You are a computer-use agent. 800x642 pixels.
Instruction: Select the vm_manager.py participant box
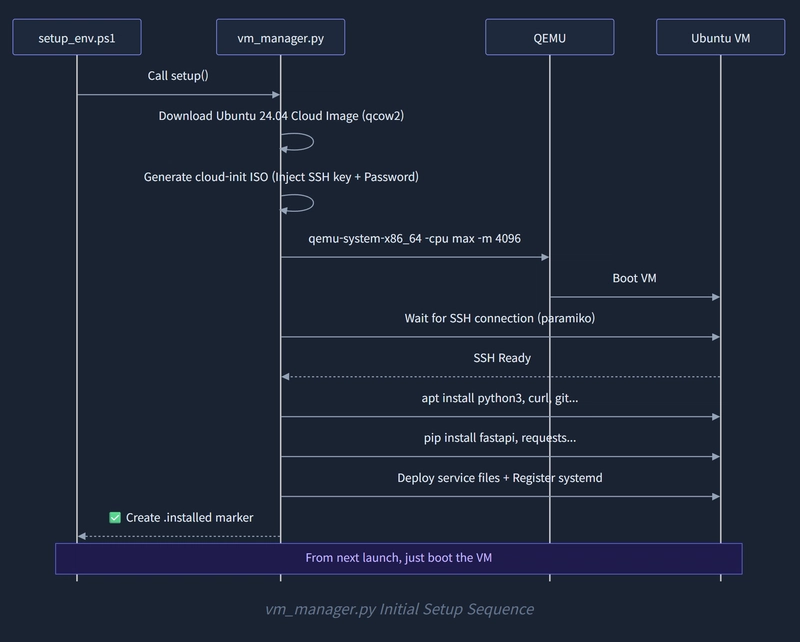click(x=280, y=37)
